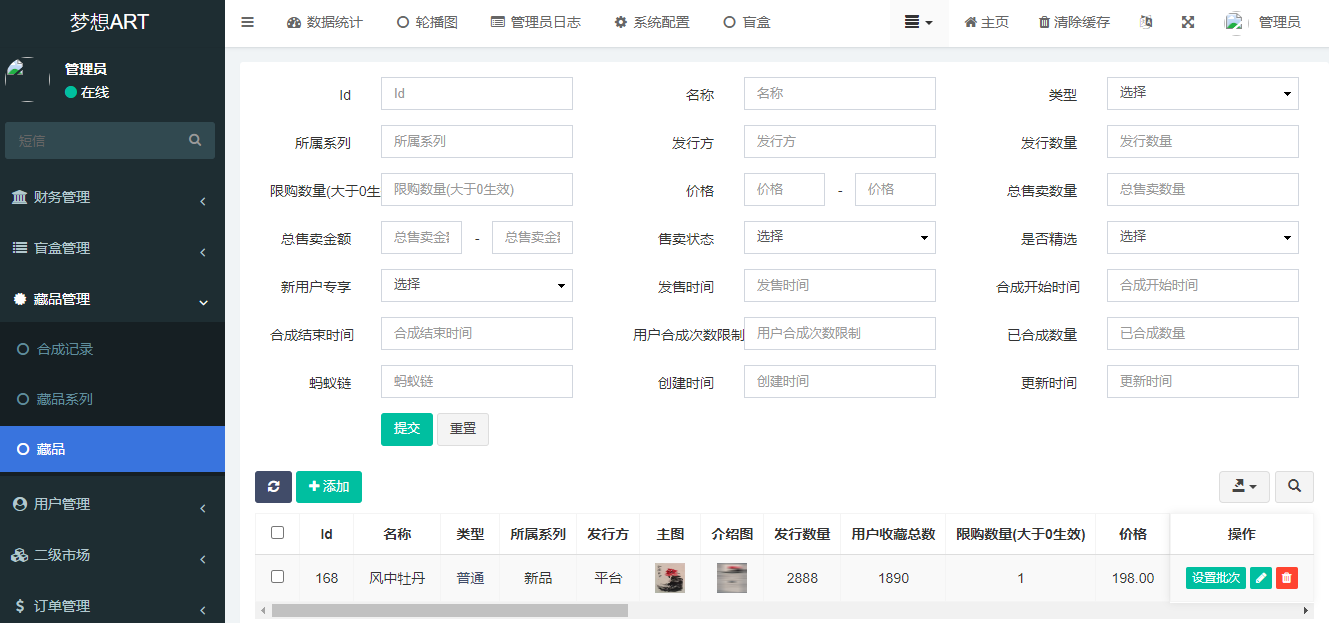
Task: Delete row 168 using the trash icon
Action: click(1287, 578)
